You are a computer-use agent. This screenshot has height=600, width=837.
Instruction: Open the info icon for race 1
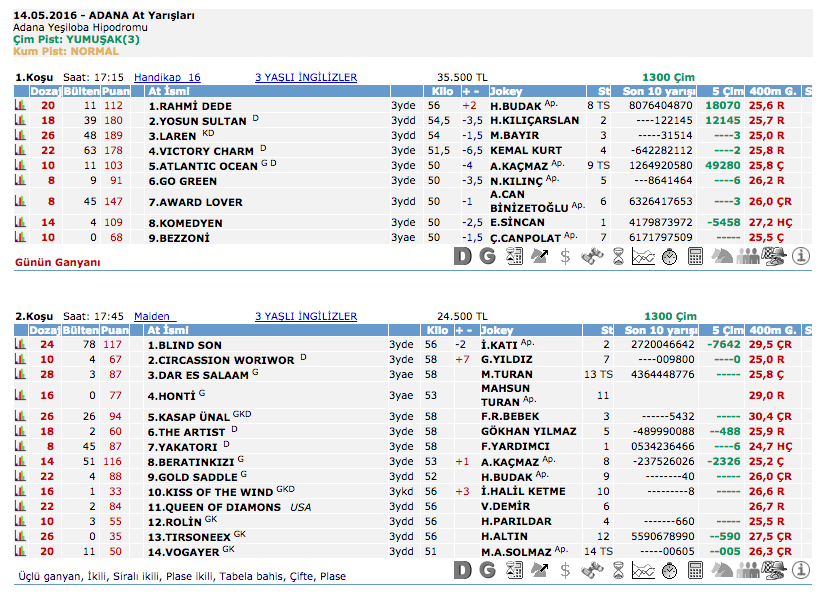(800, 256)
